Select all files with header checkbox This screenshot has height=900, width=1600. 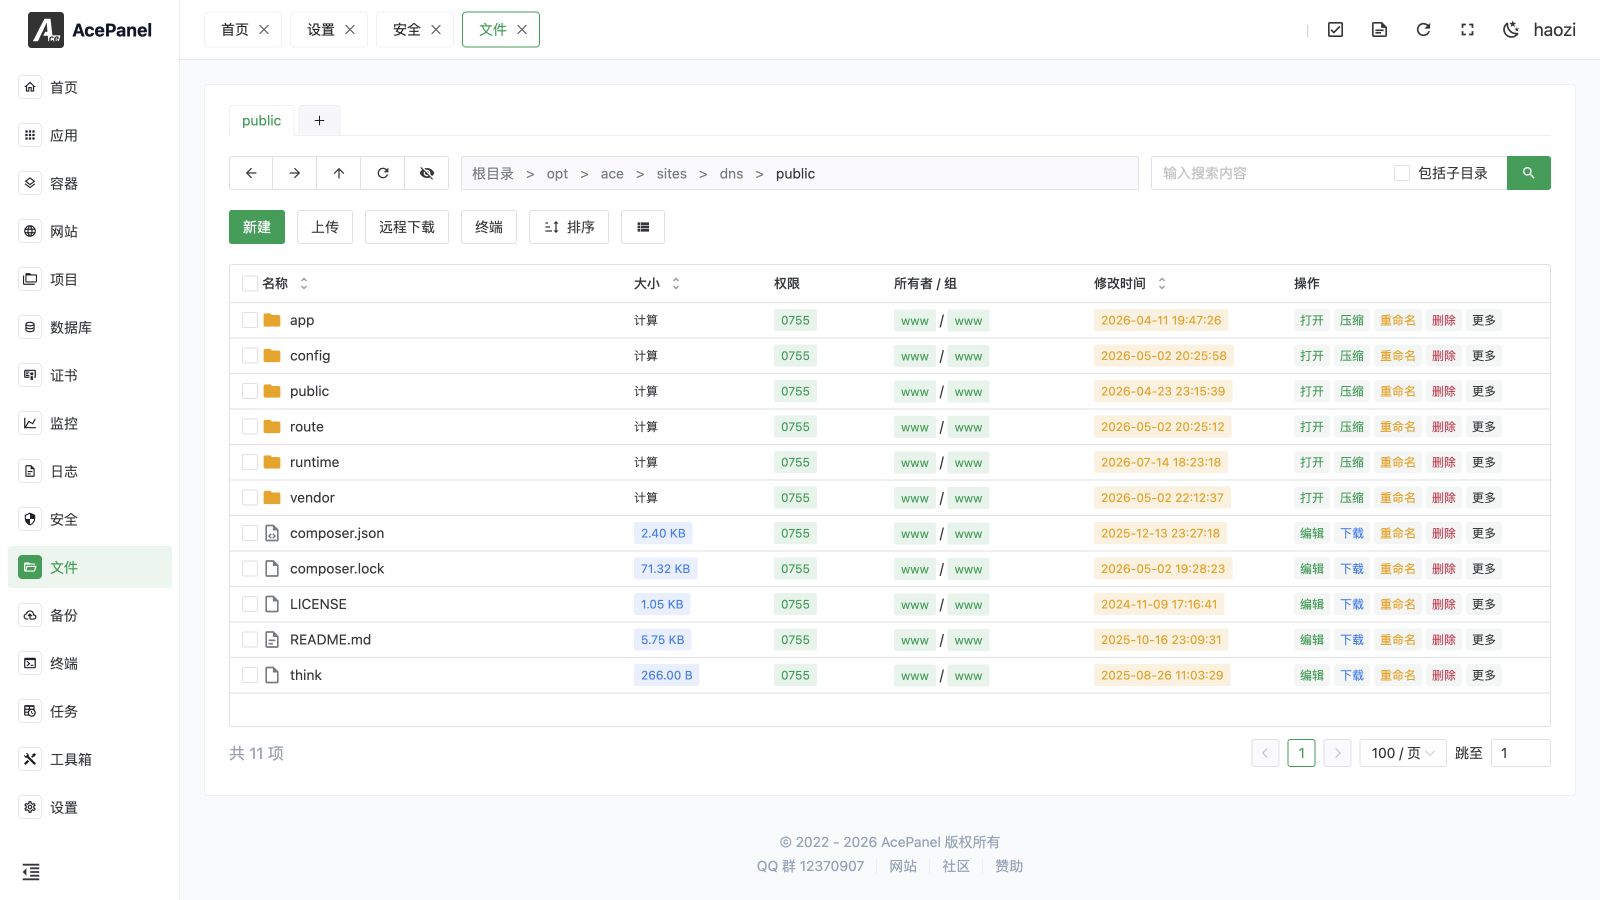pos(250,283)
